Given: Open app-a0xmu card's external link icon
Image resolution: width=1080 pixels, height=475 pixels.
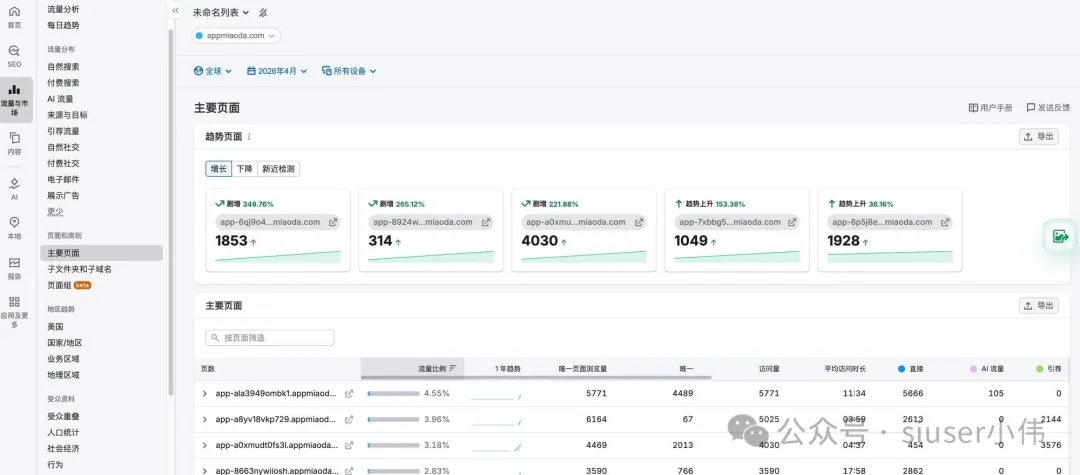Looking at the screenshot, I should (639, 222).
